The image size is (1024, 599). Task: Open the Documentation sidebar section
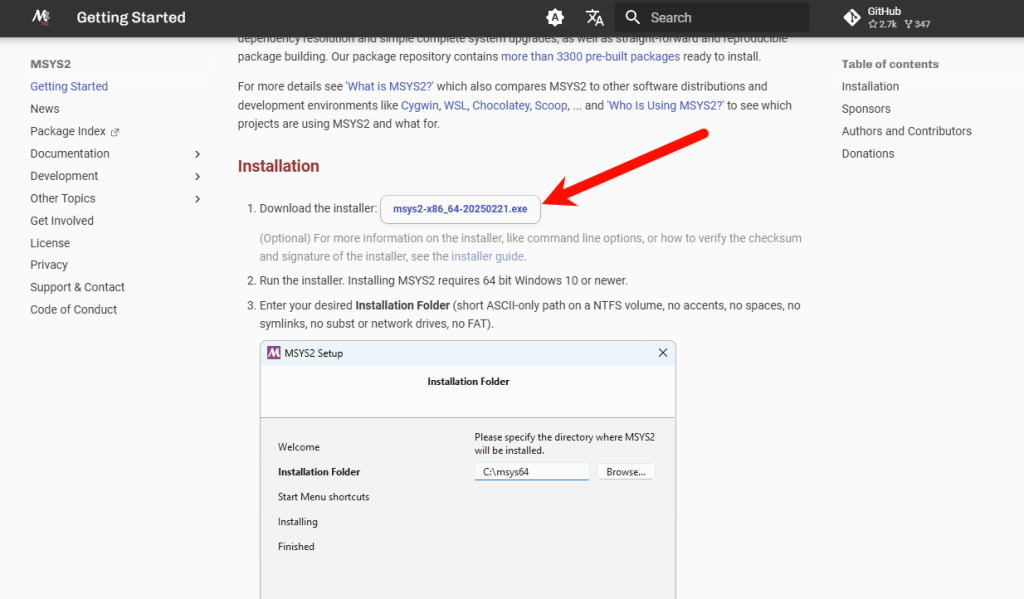(x=70, y=154)
